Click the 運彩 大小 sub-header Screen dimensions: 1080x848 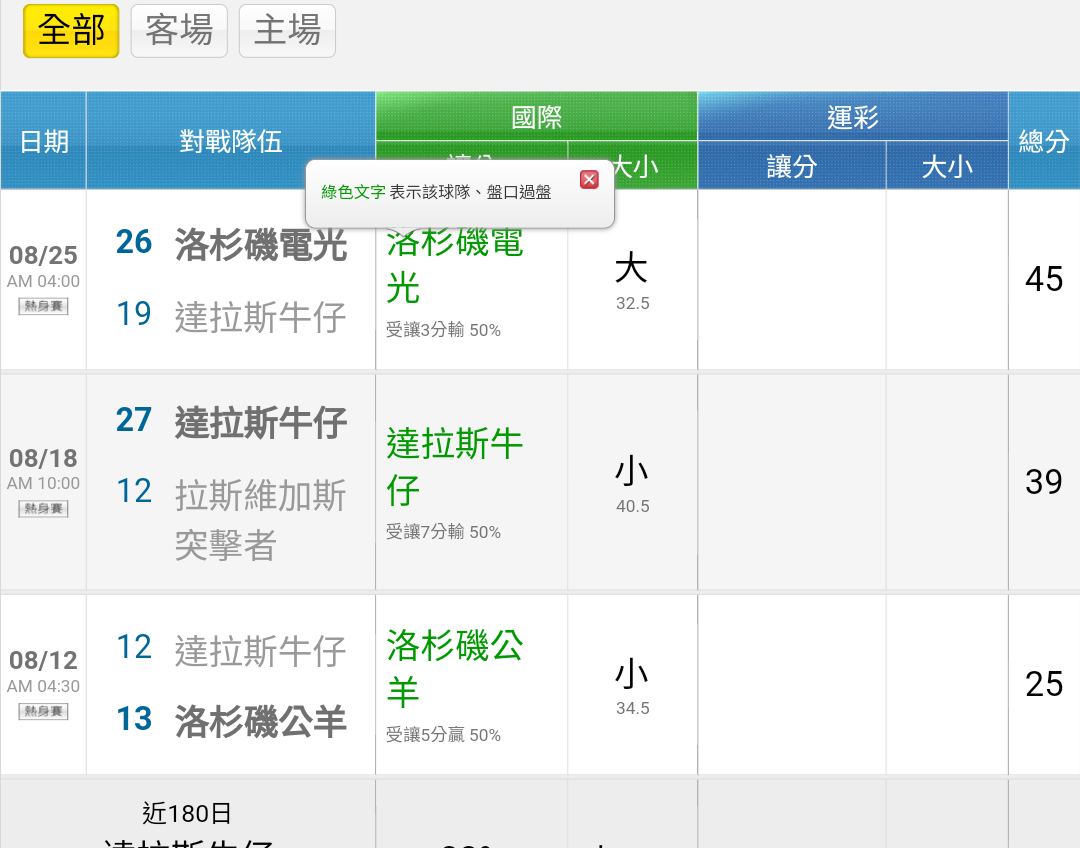coord(947,166)
